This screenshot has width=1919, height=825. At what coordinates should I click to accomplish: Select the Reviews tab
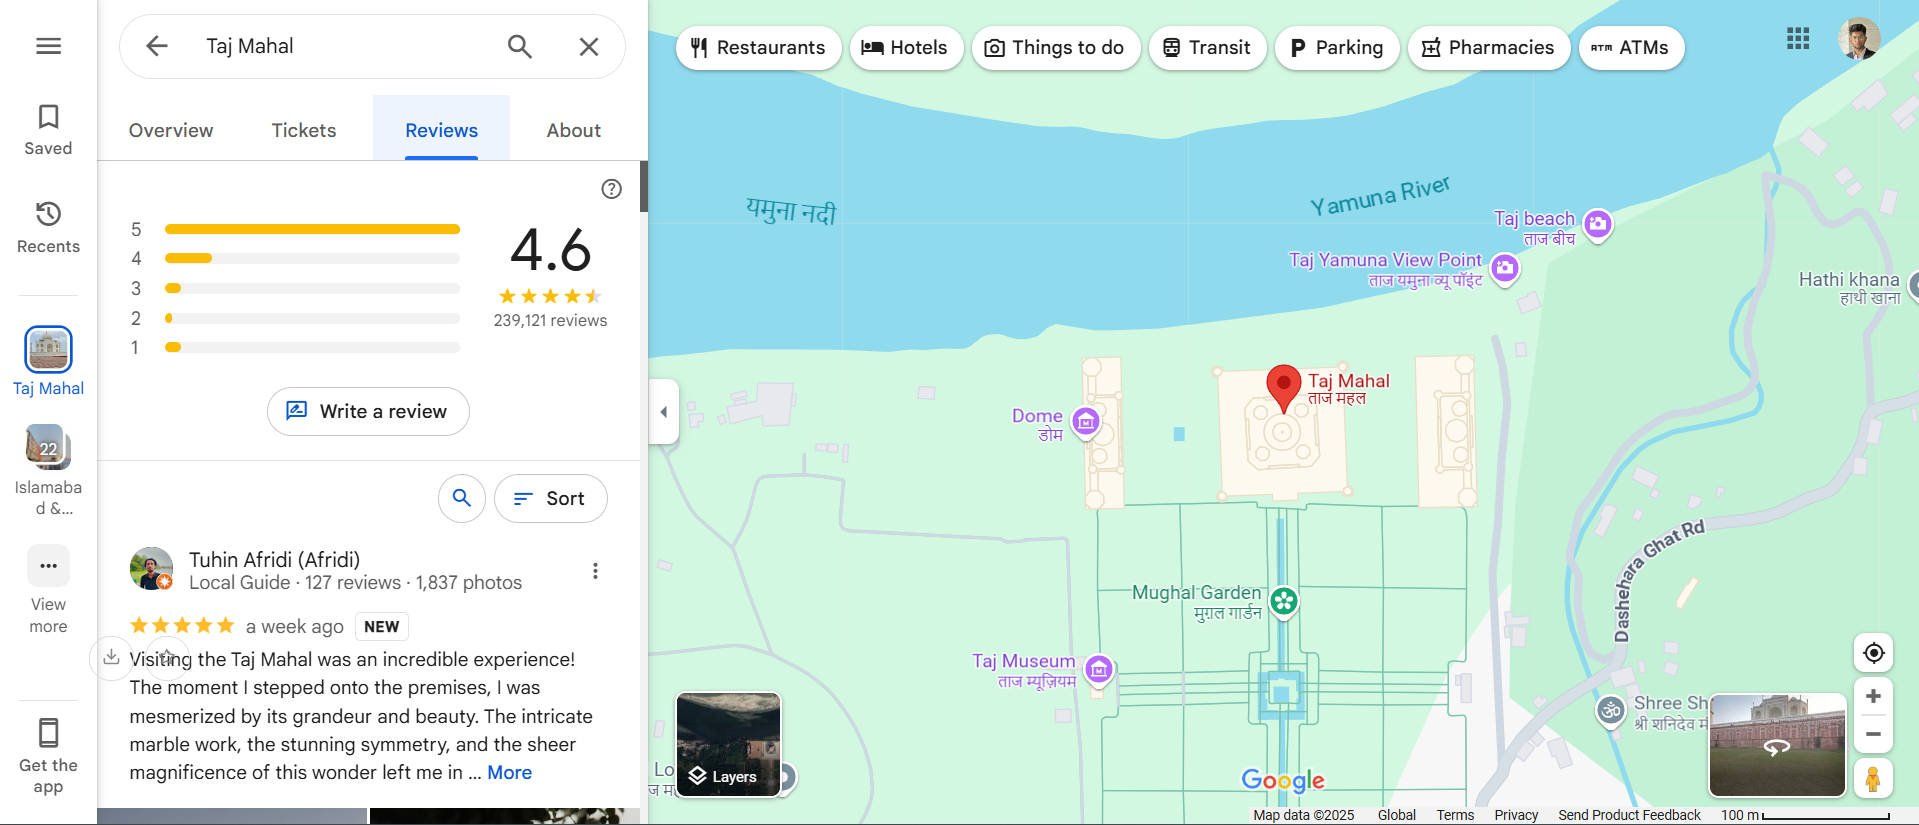coord(441,130)
